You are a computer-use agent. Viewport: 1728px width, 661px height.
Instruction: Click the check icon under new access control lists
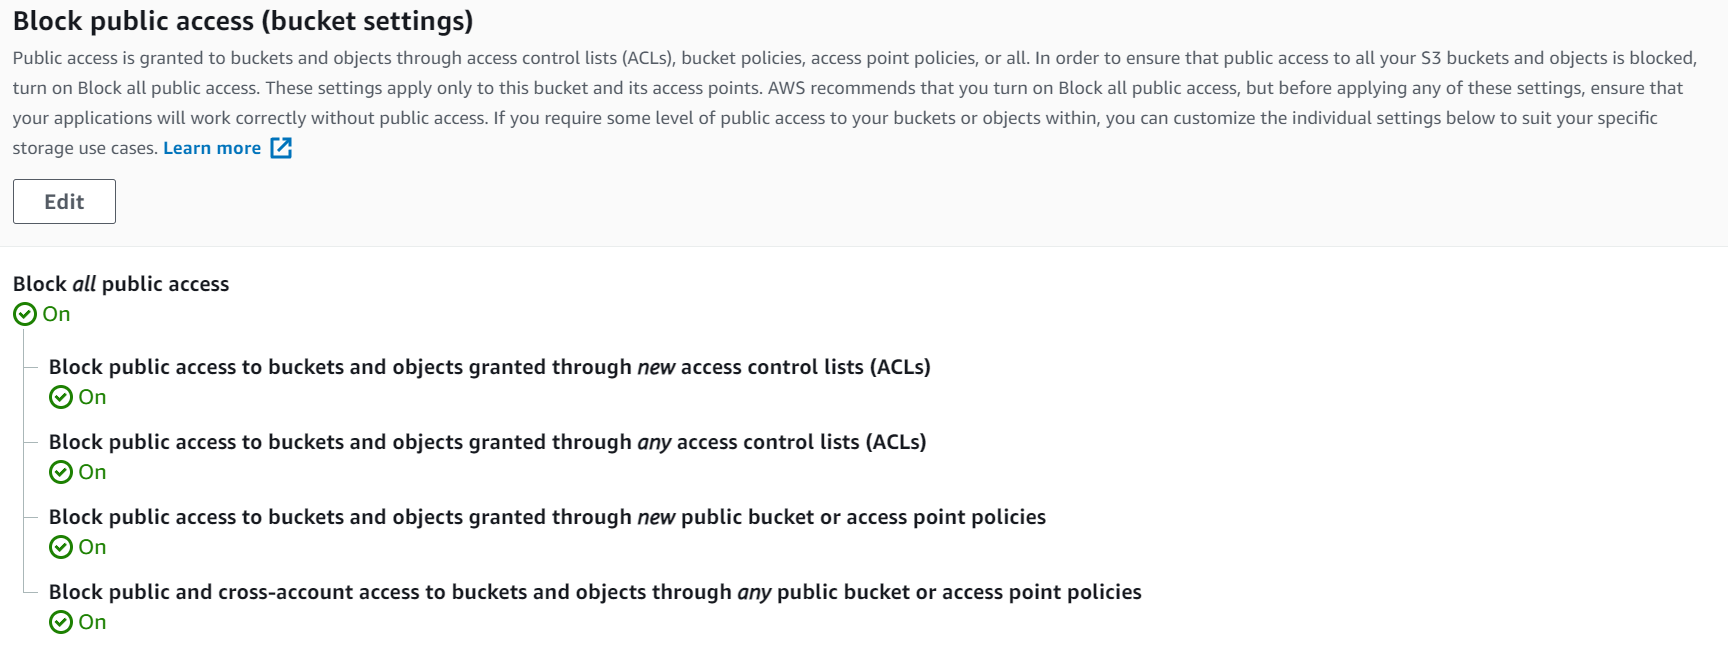61,397
